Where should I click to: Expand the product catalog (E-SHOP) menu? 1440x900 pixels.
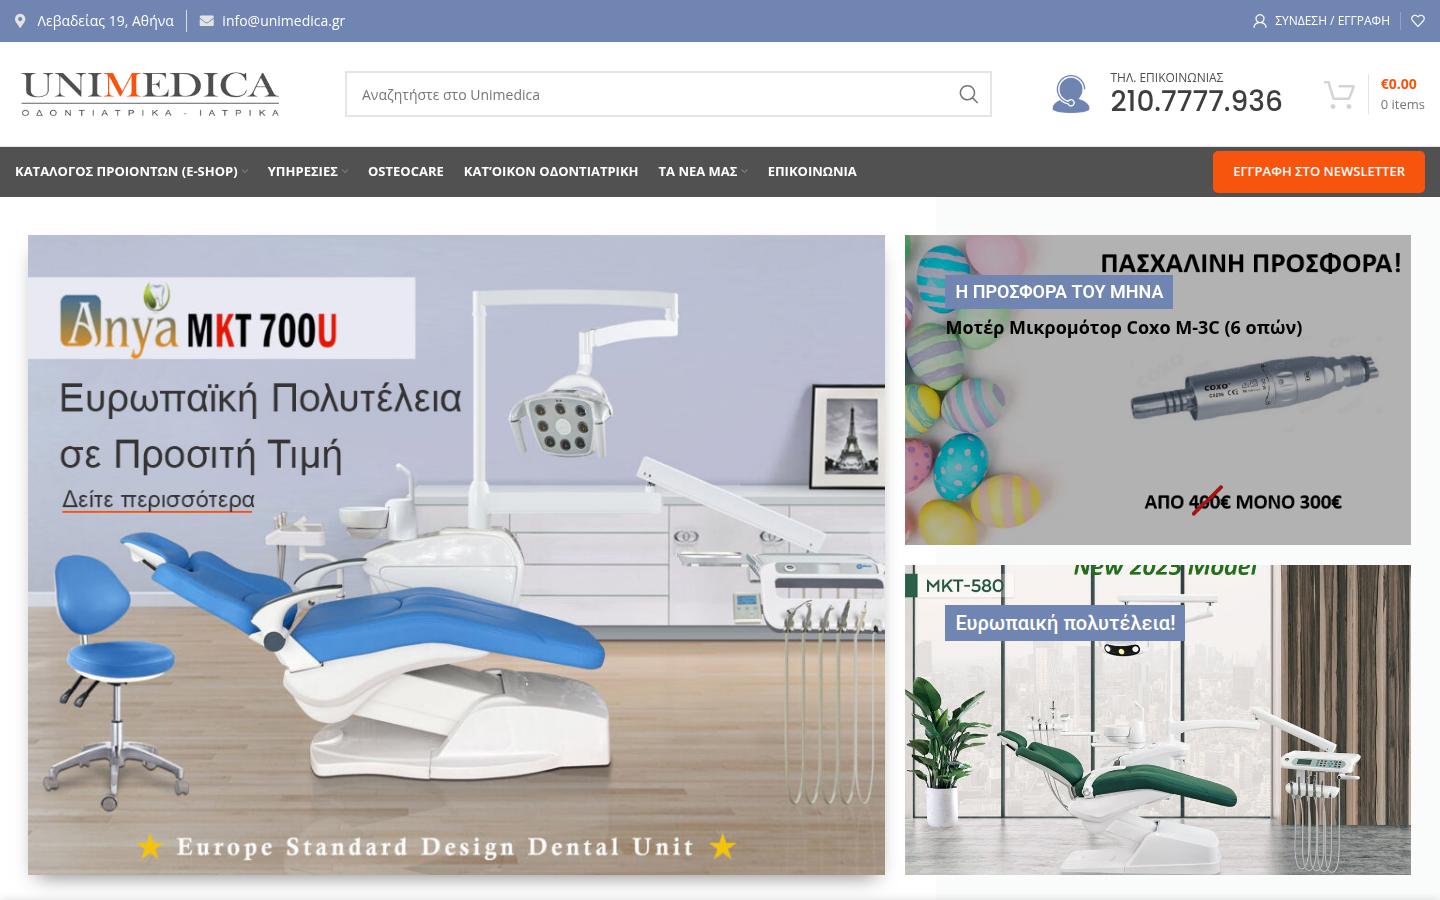tap(131, 172)
